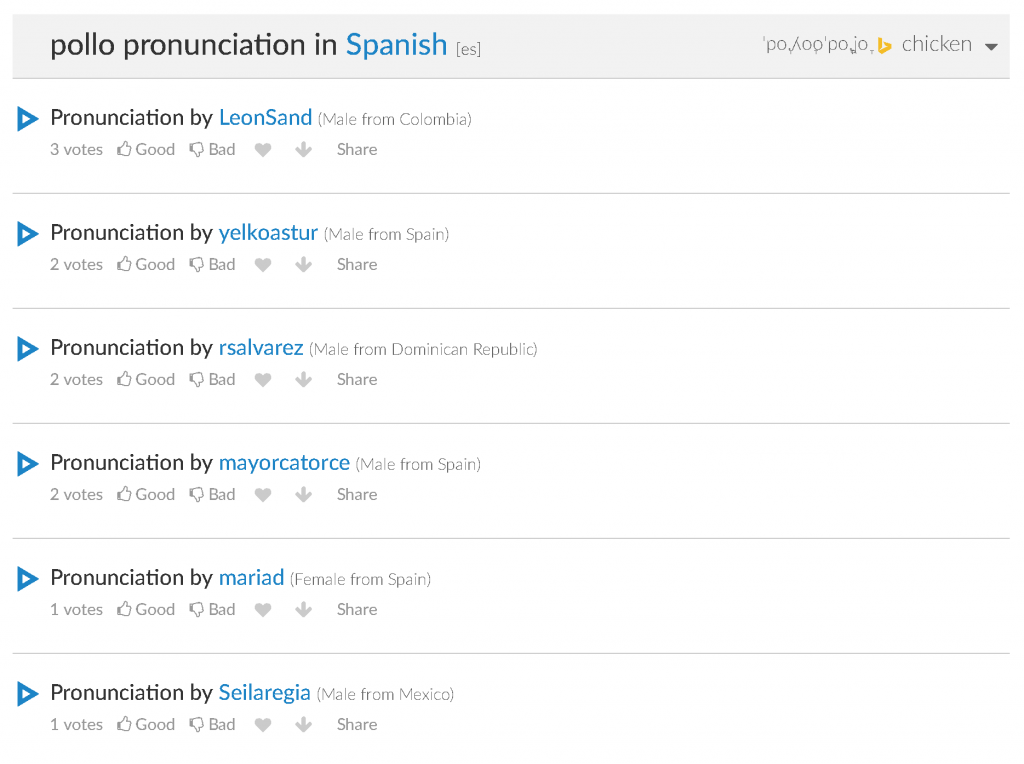Play yelkoastur's pronunciation audio

tap(27, 234)
